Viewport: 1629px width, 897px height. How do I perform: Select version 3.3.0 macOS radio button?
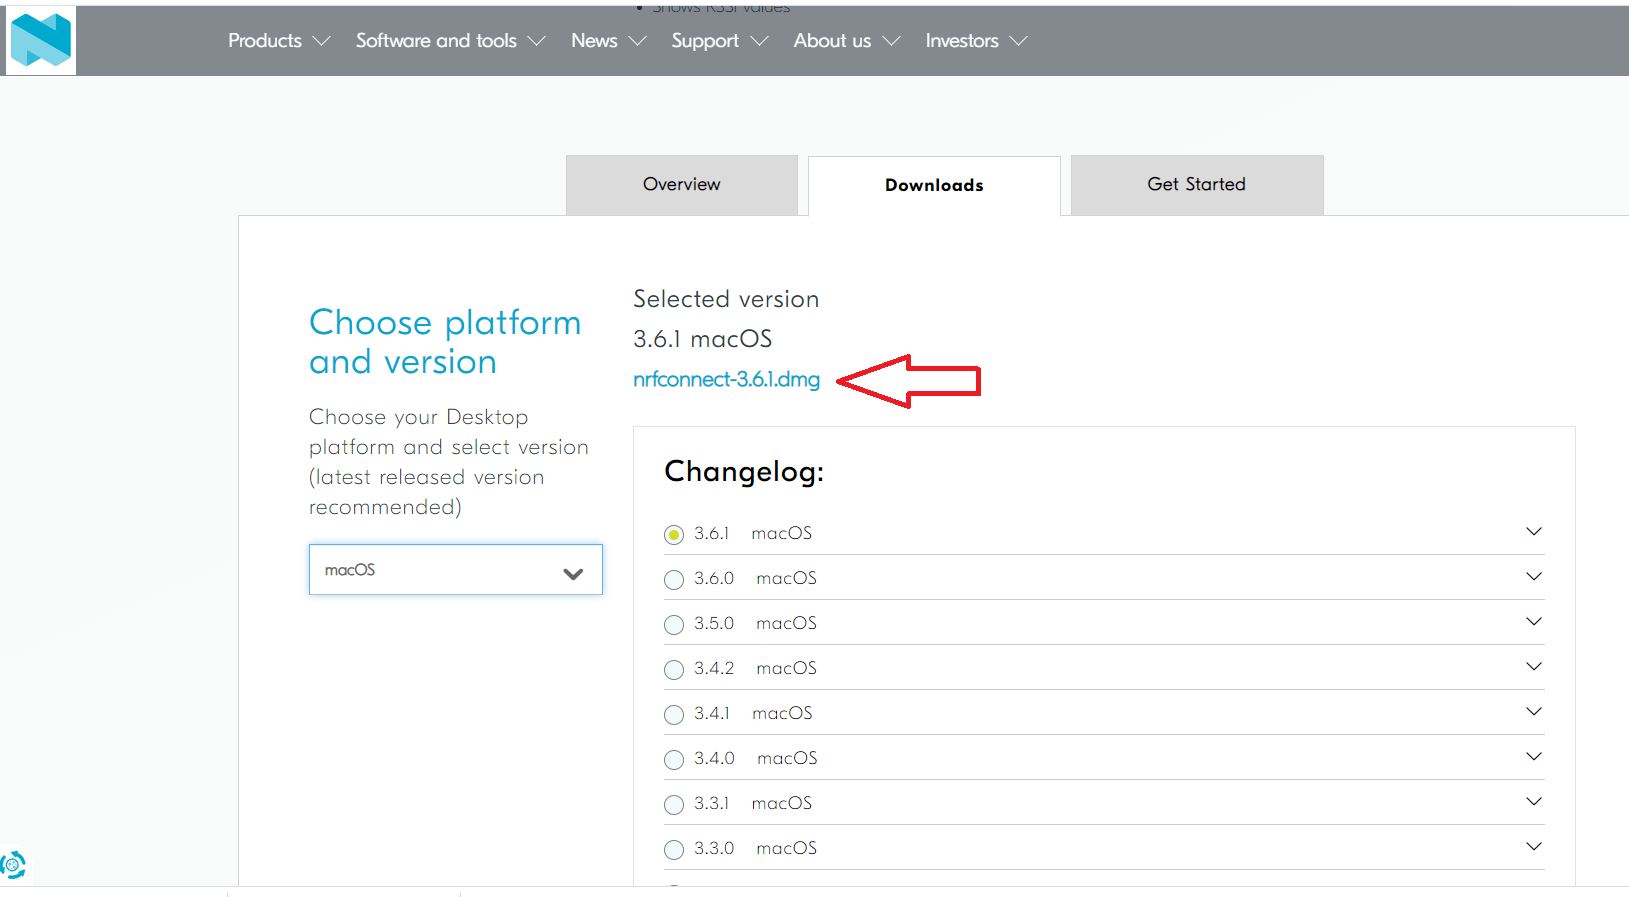(674, 850)
